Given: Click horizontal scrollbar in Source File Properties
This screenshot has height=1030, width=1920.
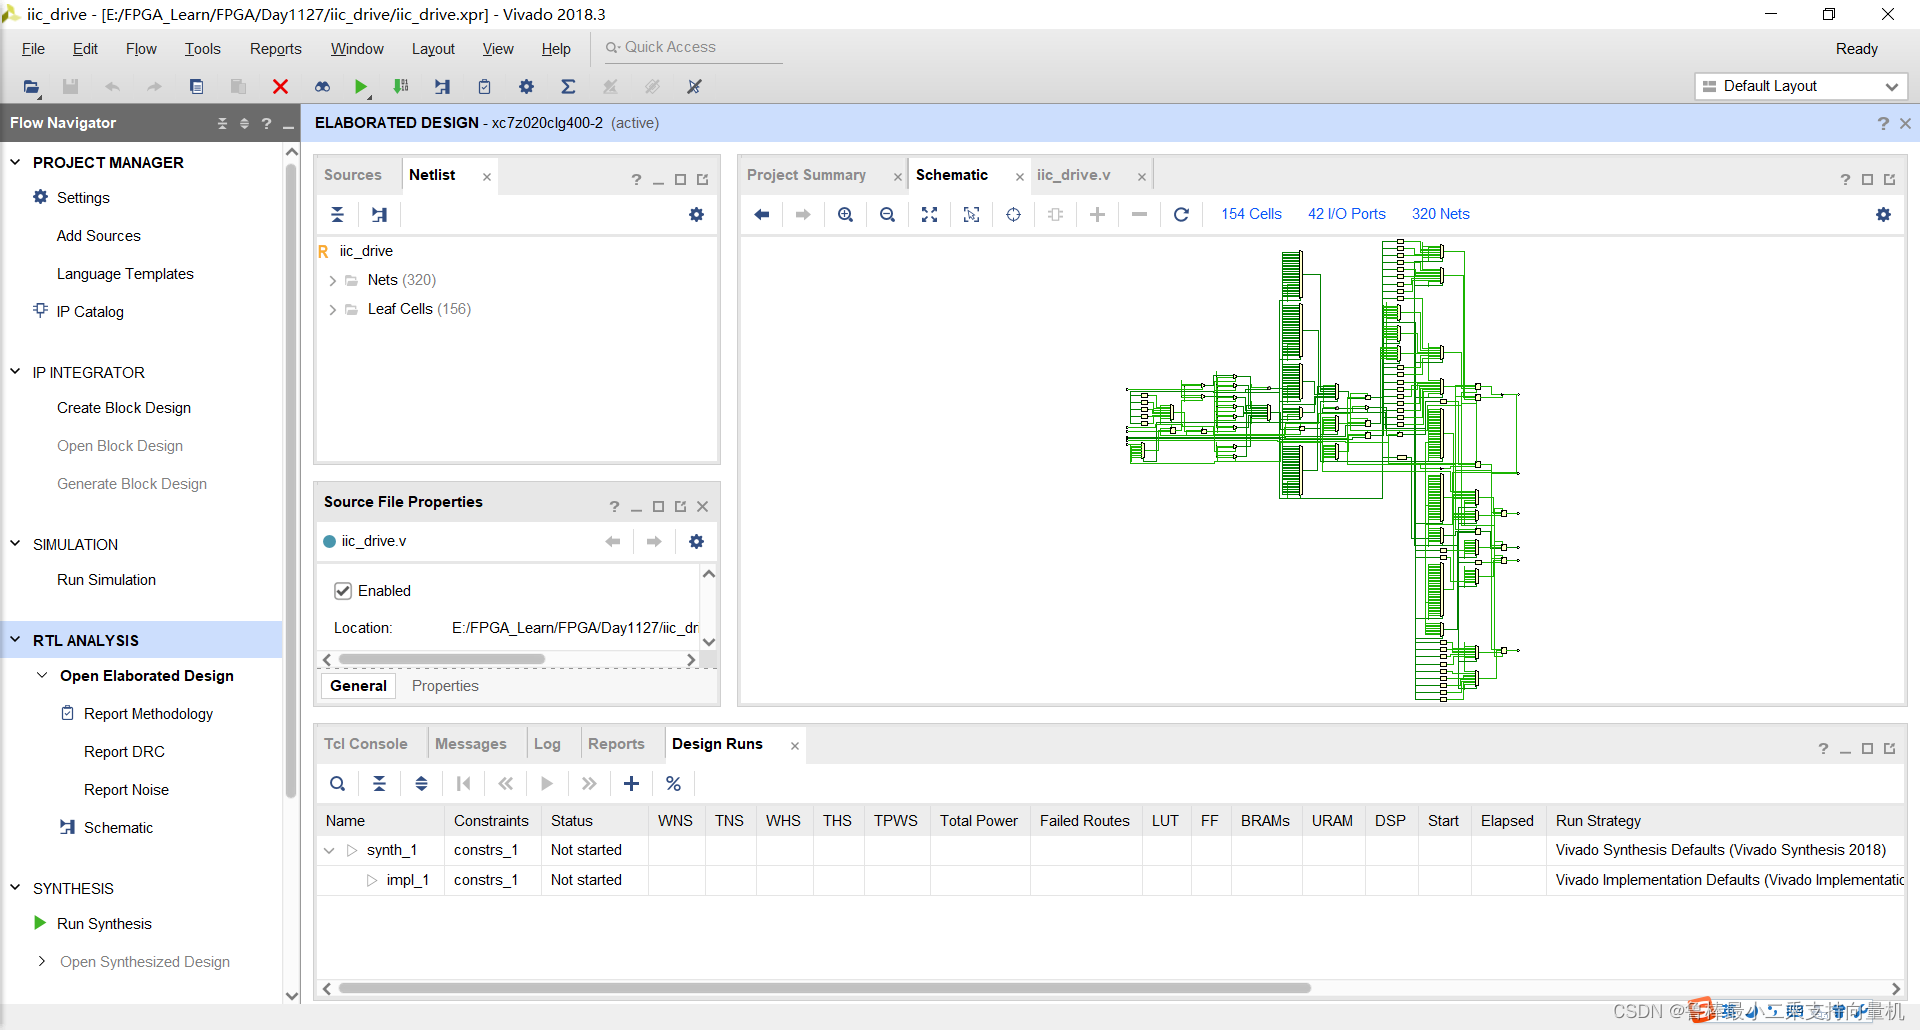Looking at the screenshot, I should pos(442,659).
